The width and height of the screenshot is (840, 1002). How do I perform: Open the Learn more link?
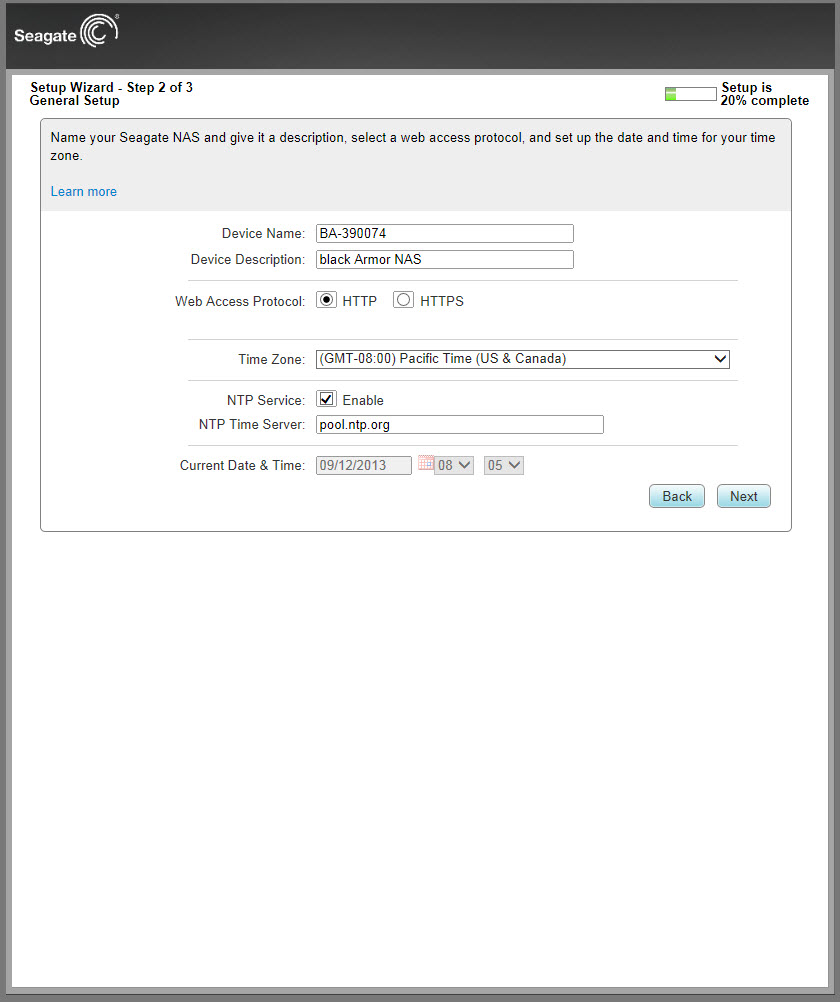point(84,192)
